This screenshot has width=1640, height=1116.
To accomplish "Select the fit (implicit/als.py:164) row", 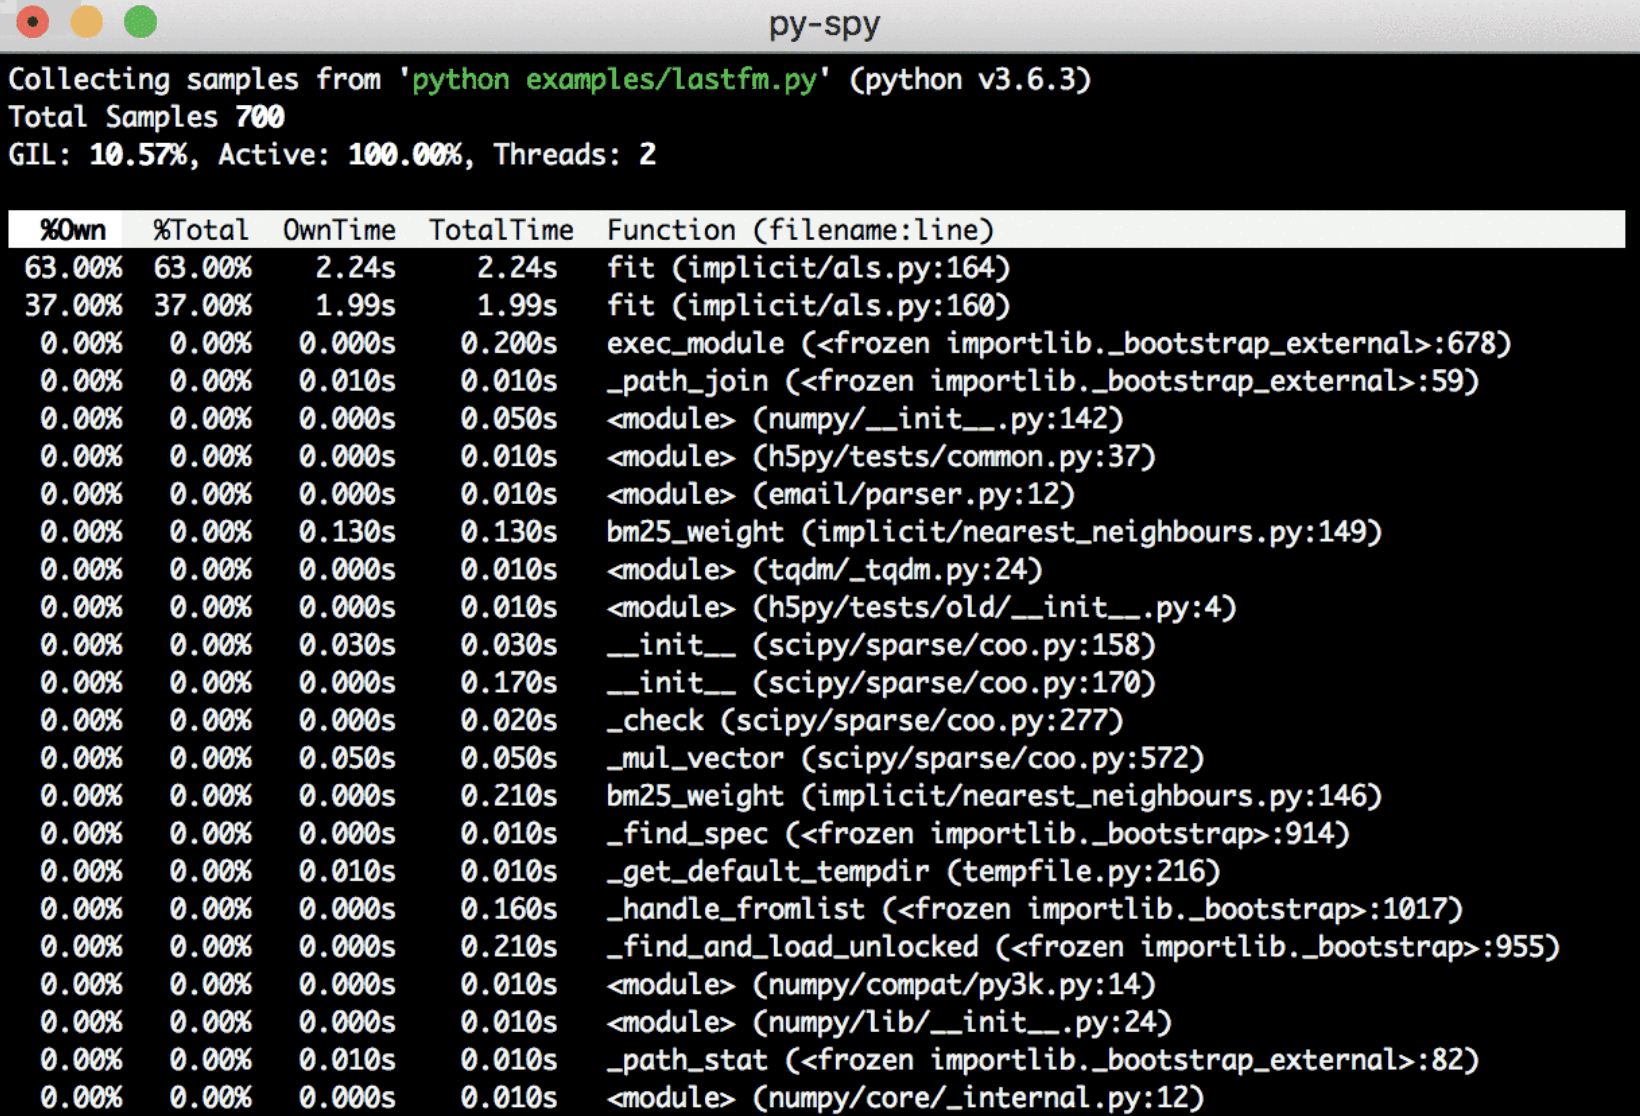I will coord(817,268).
